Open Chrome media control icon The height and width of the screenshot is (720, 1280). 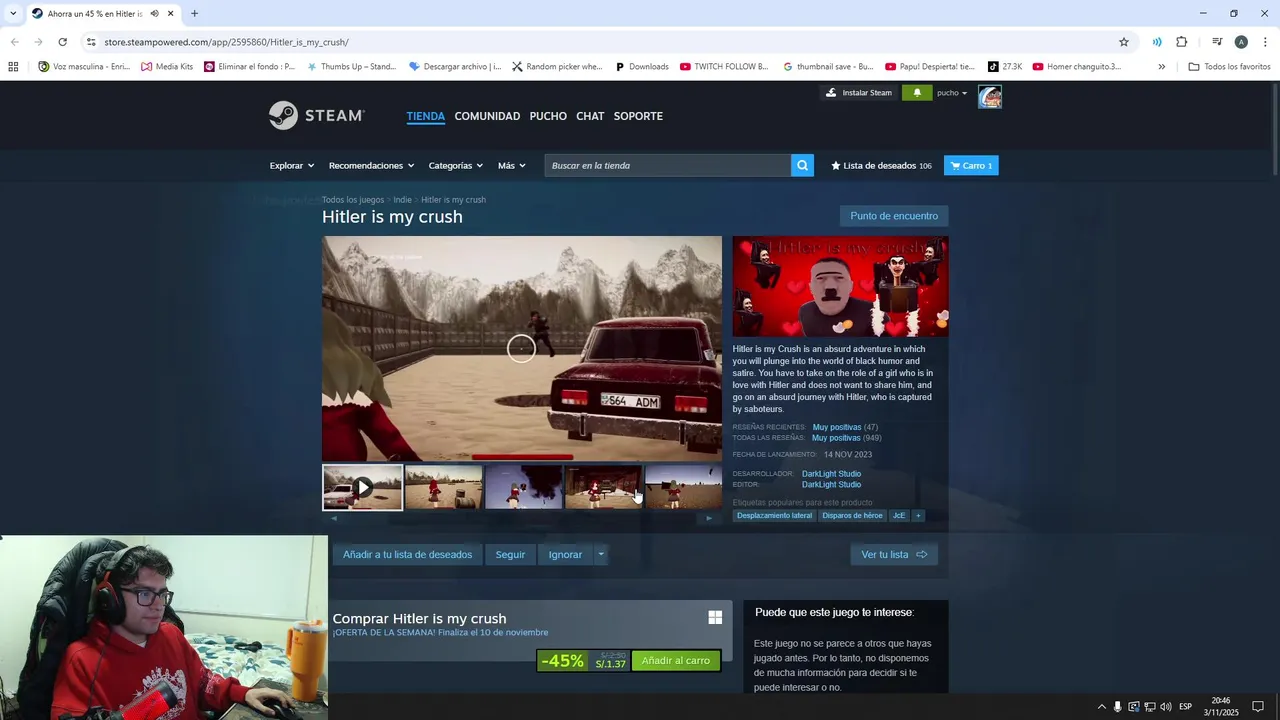pyautogui.click(x=1217, y=42)
